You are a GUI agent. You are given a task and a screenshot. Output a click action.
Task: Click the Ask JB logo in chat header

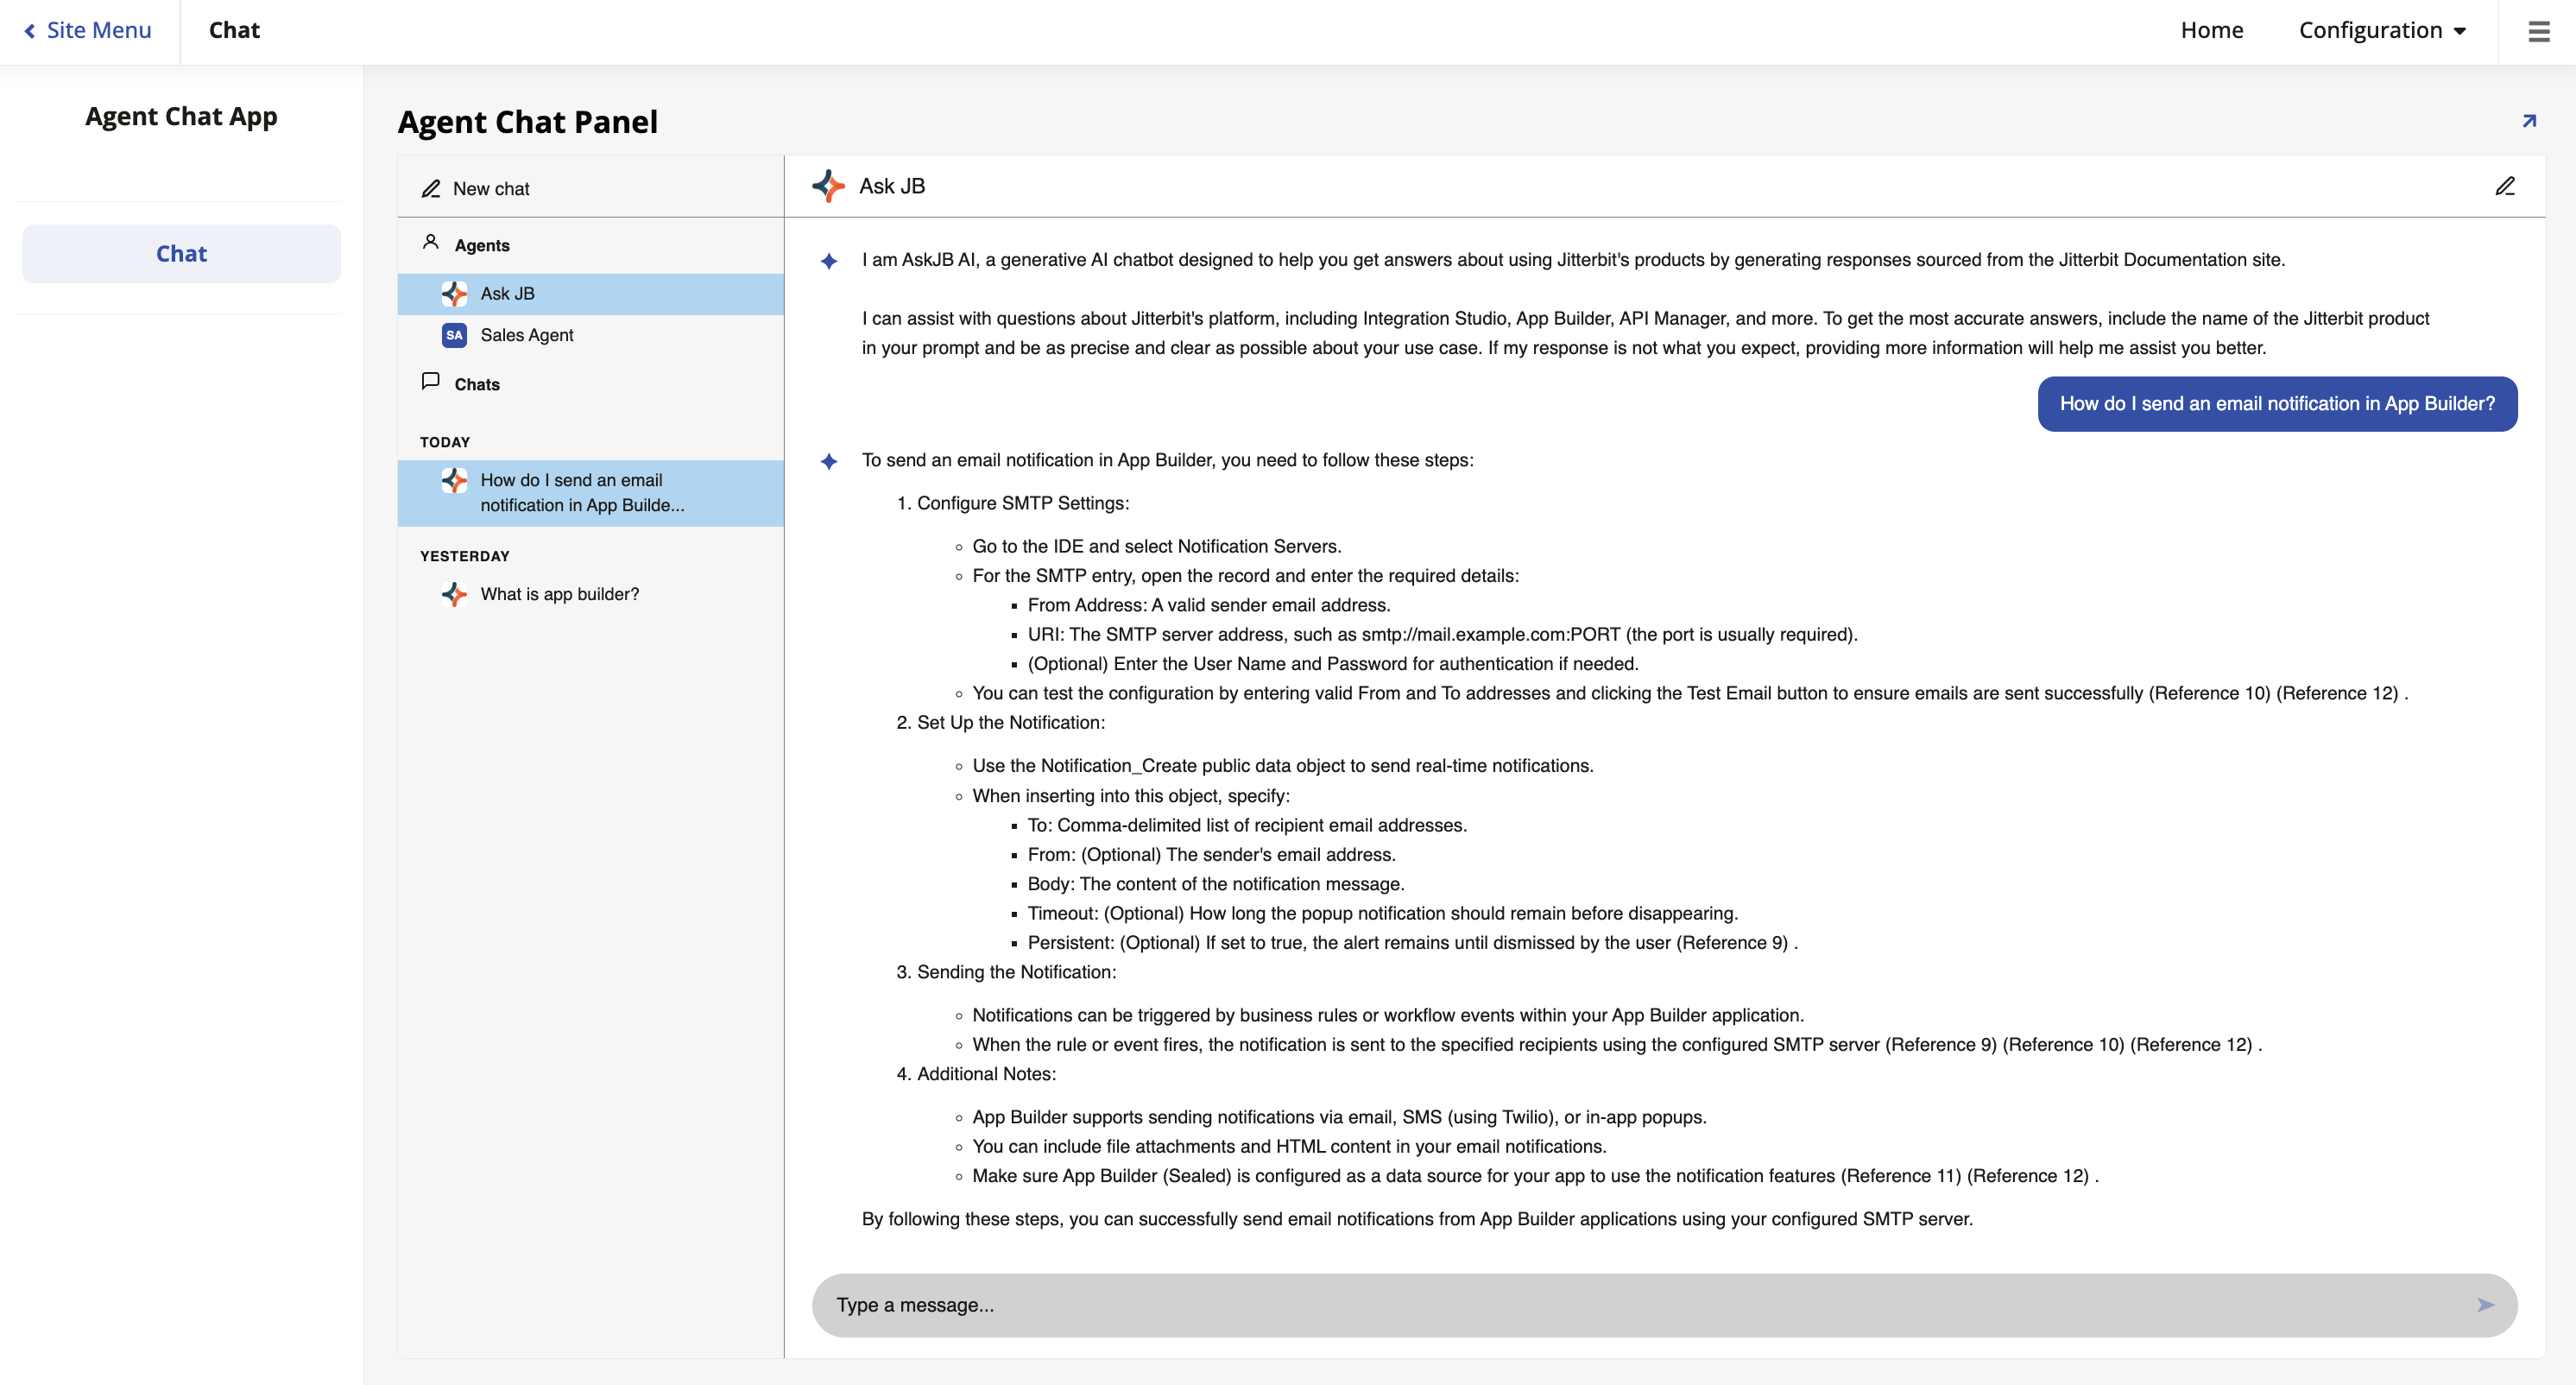point(828,186)
